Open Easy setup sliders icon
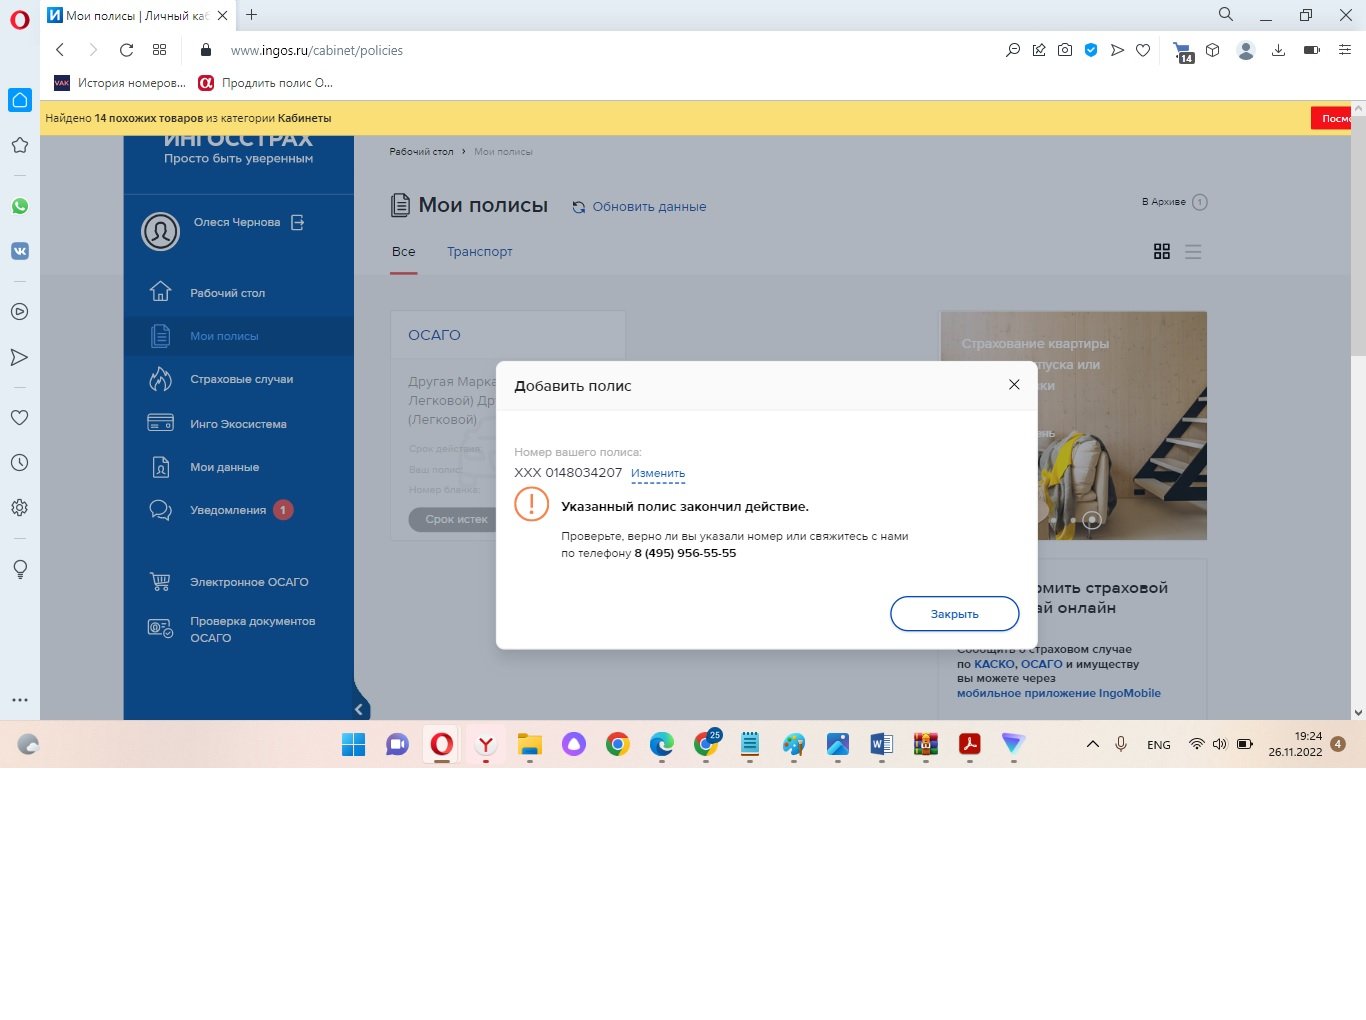Screen dimensions: 1366x1020 point(1345,50)
